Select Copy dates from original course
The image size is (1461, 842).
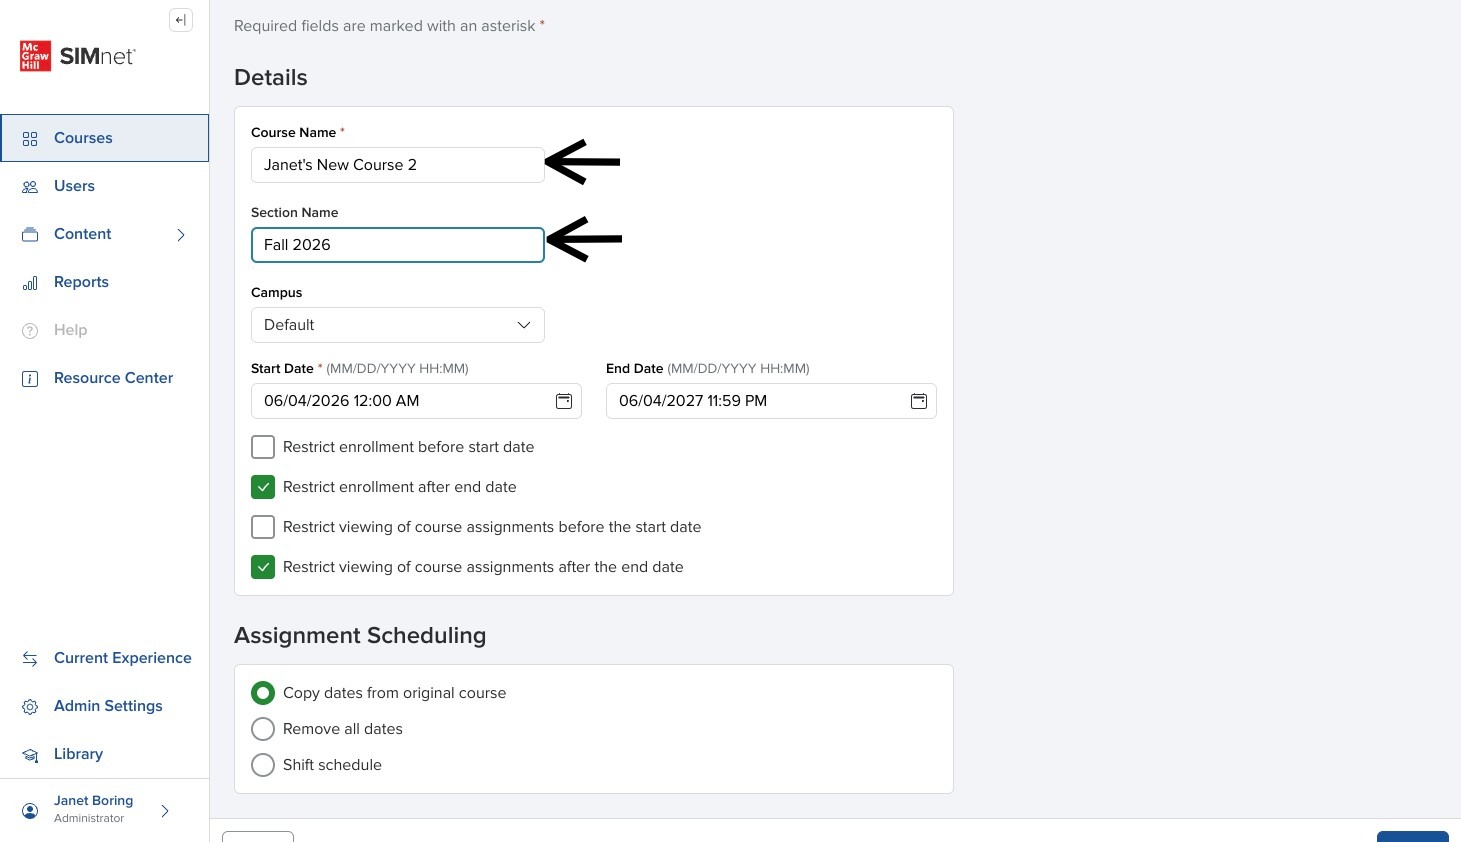[x=263, y=693]
